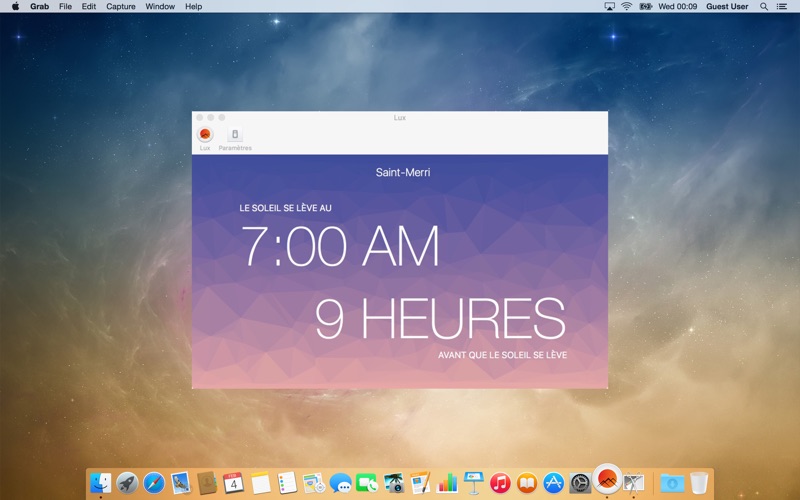Open the File menu
This screenshot has height=500, width=800.
(65, 6)
